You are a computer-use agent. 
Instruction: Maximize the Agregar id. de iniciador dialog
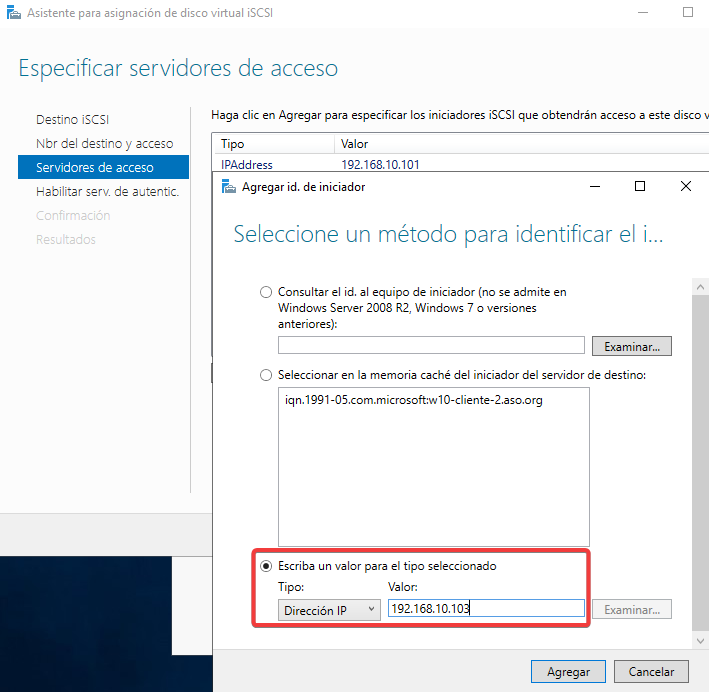(640, 186)
